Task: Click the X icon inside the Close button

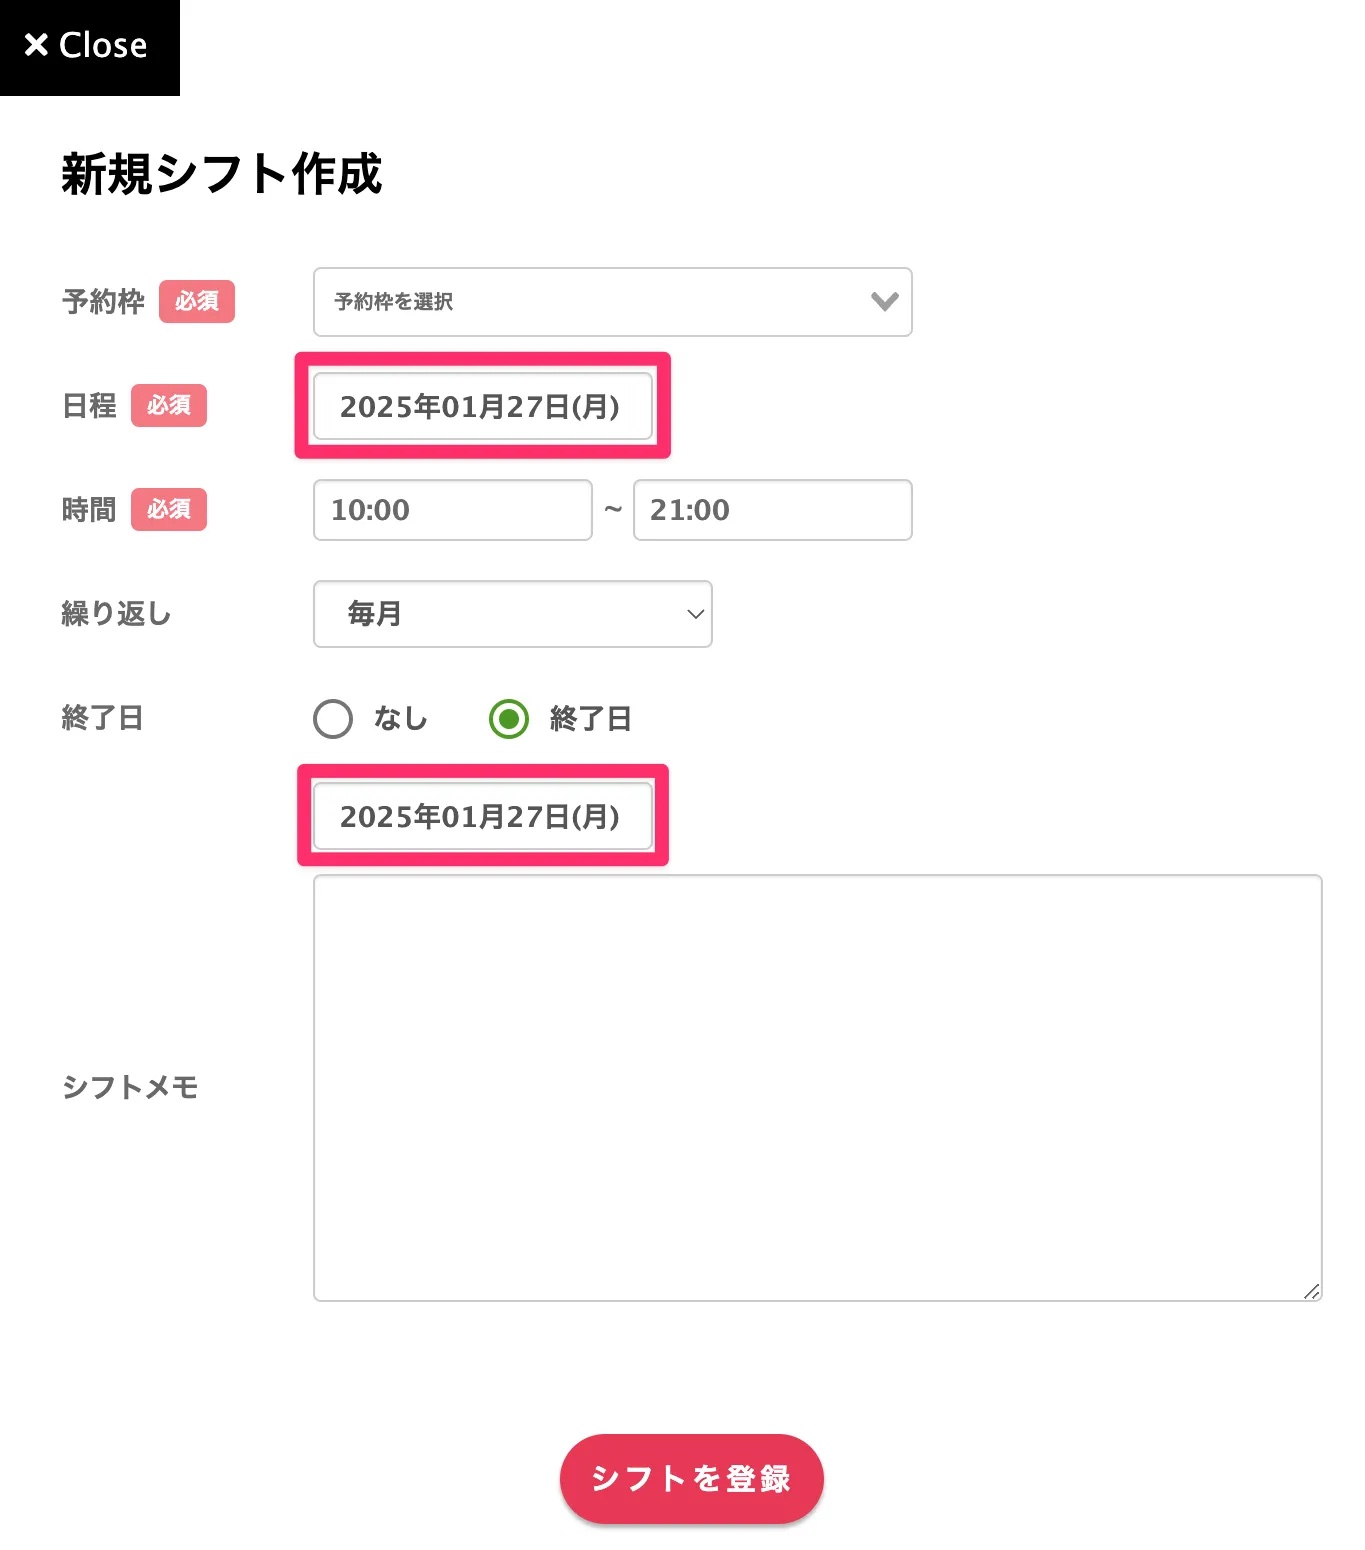Action: point(37,44)
